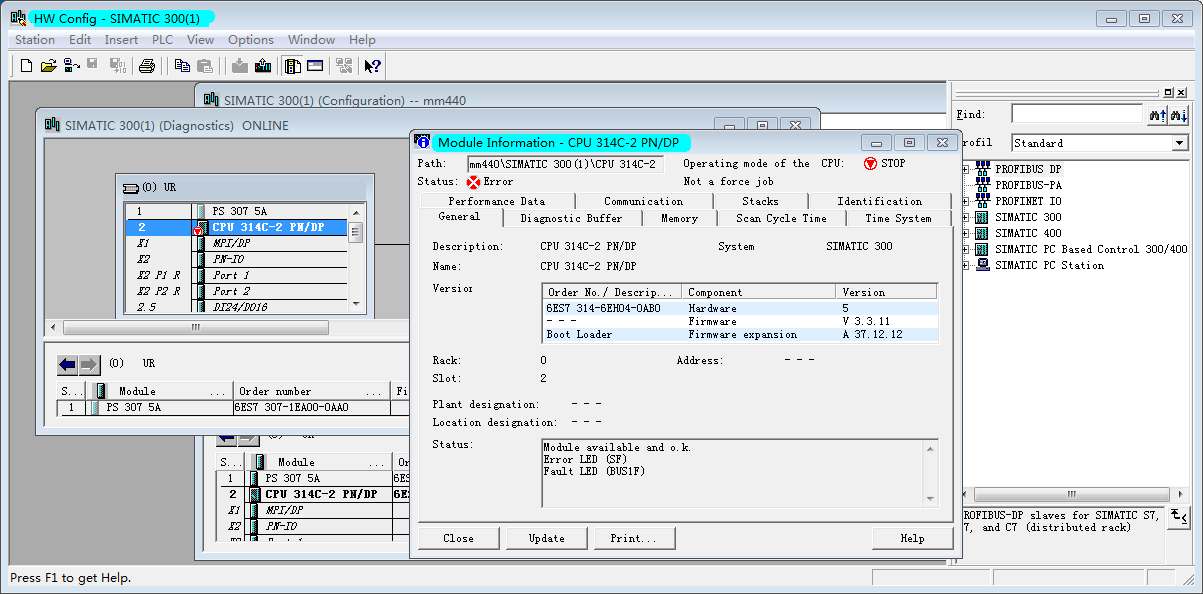The width and height of the screenshot is (1203, 594).
Task: Click the Find input field in catalog
Action: [1076, 114]
